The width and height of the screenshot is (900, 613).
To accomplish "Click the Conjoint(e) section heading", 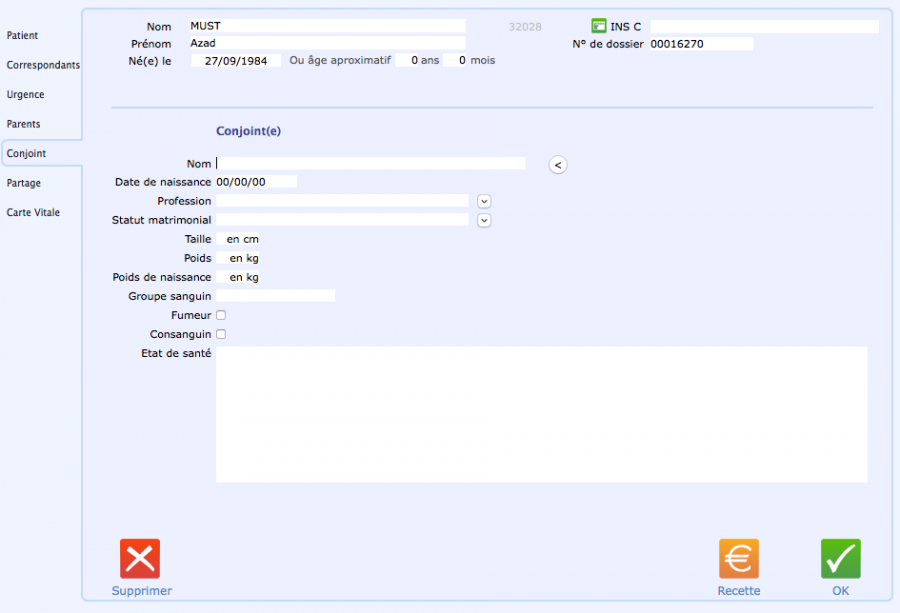I will [x=249, y=131].
